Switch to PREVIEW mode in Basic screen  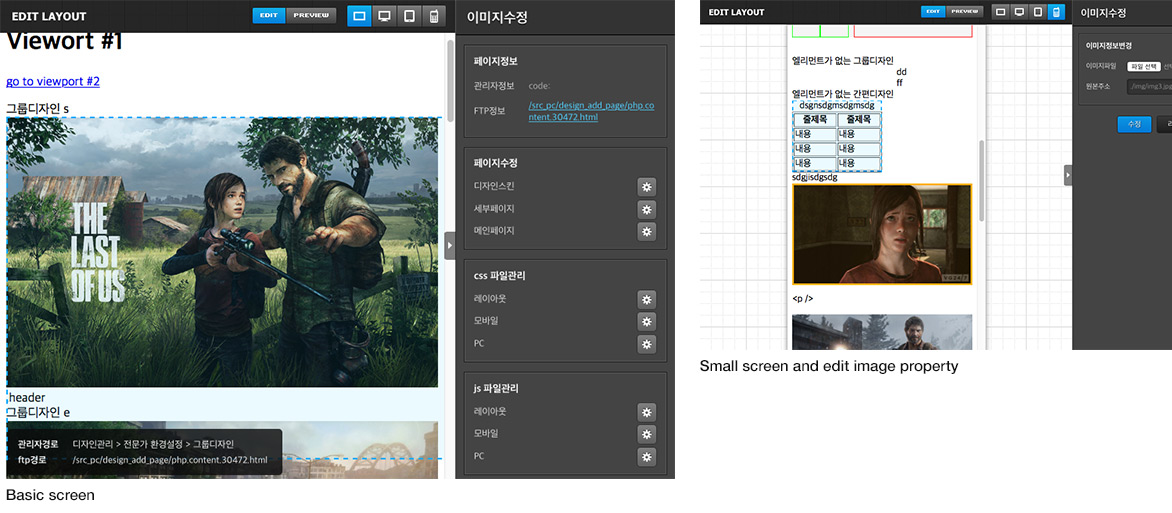pyautogui.click(x=311, y=16)
